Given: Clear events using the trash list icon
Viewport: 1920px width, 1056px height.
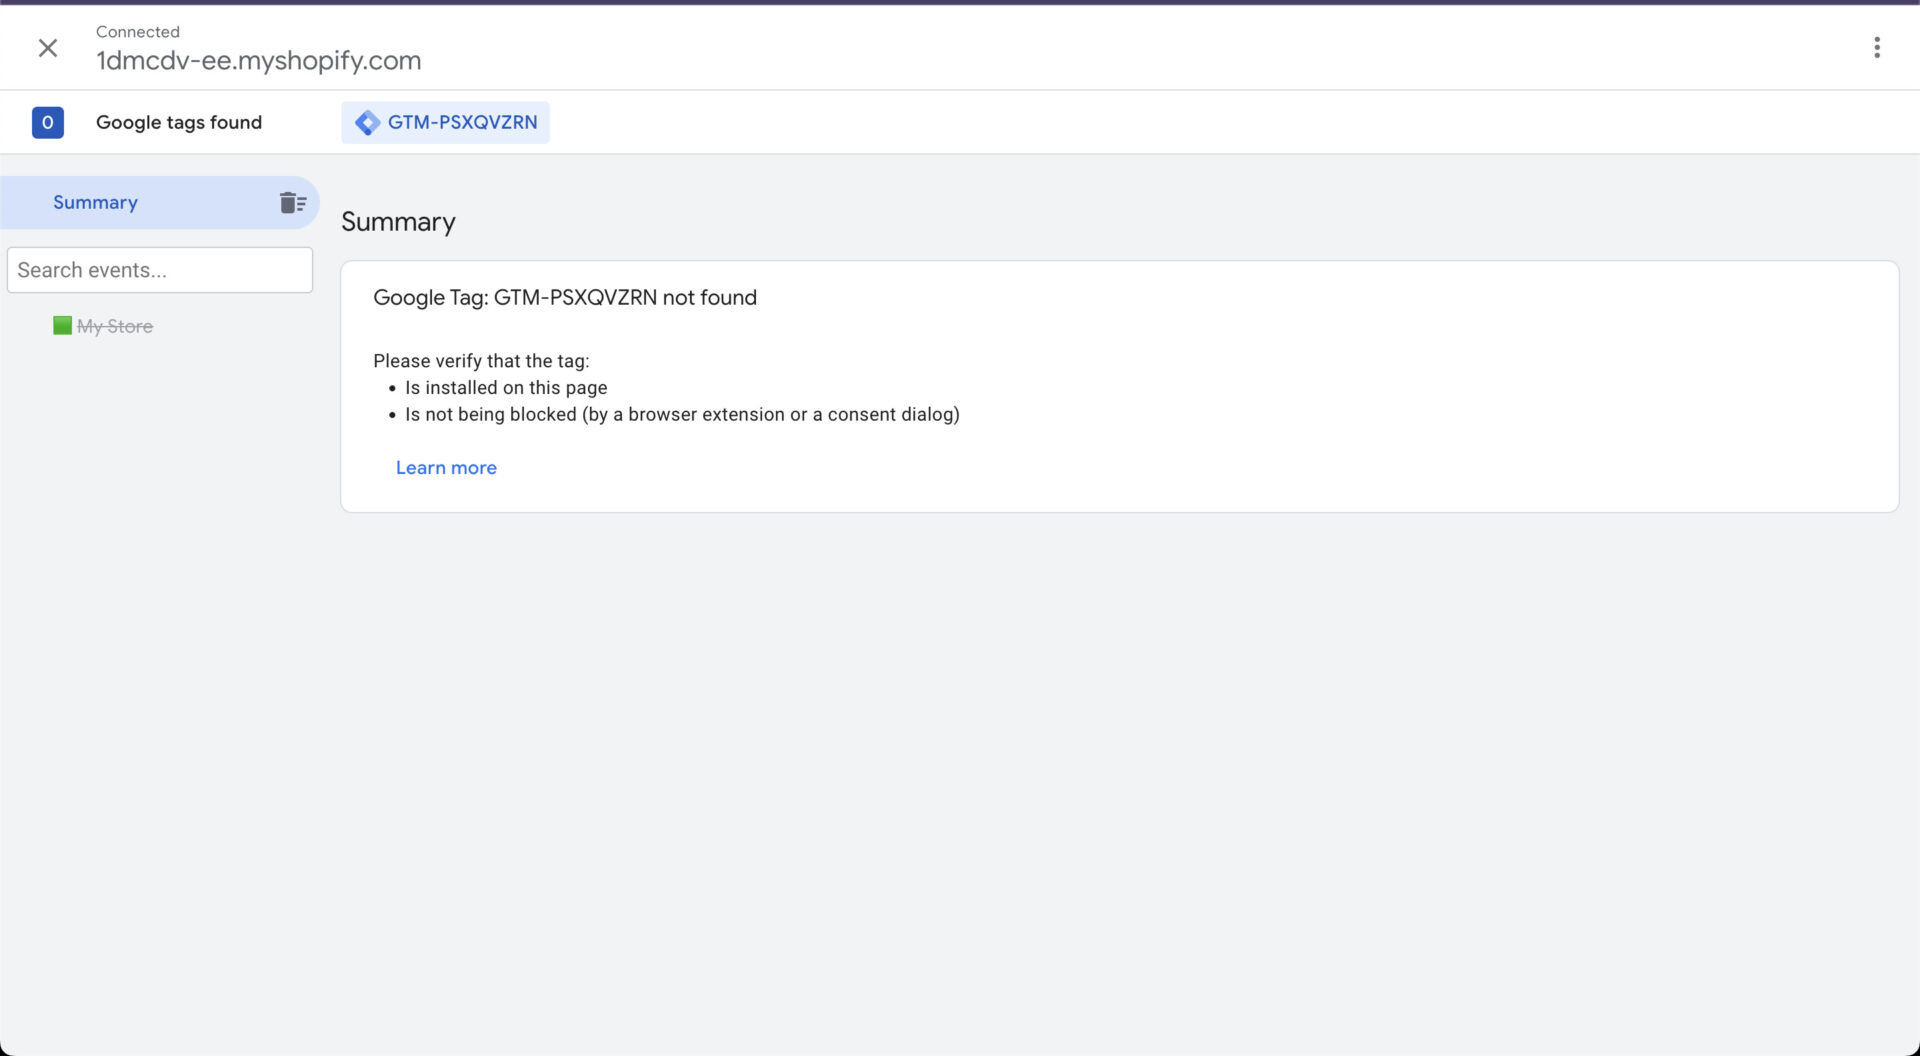Looking at the screenshot, I should [x=292, y=203].
